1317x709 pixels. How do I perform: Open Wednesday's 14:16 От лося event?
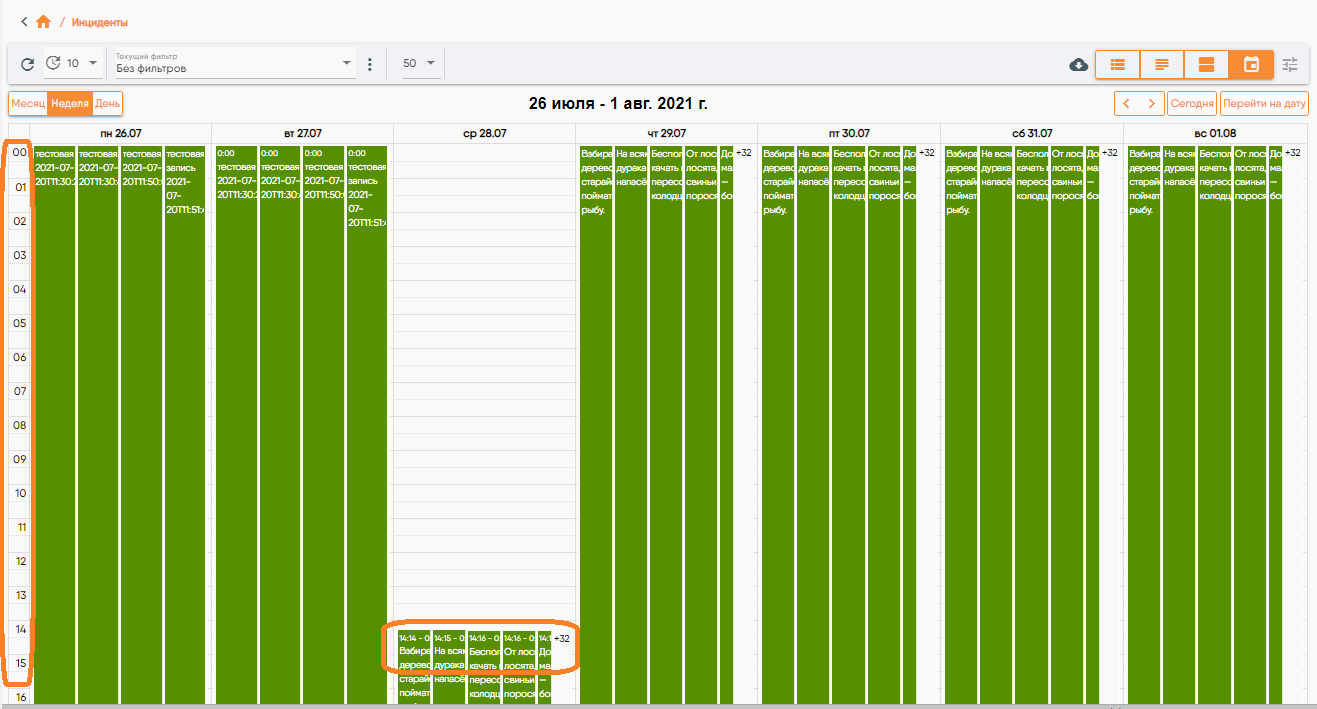519,667
